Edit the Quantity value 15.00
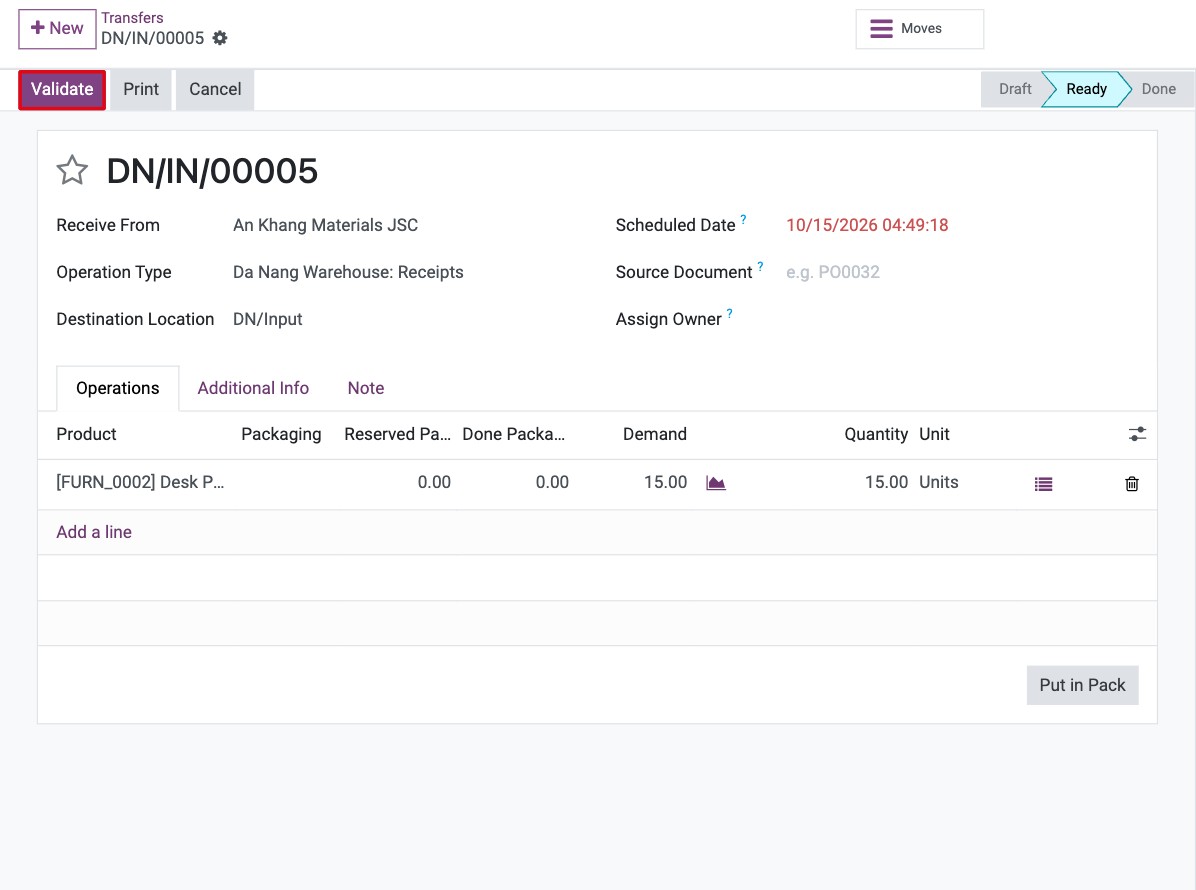 pyautogui.click(x=886, y=483)
